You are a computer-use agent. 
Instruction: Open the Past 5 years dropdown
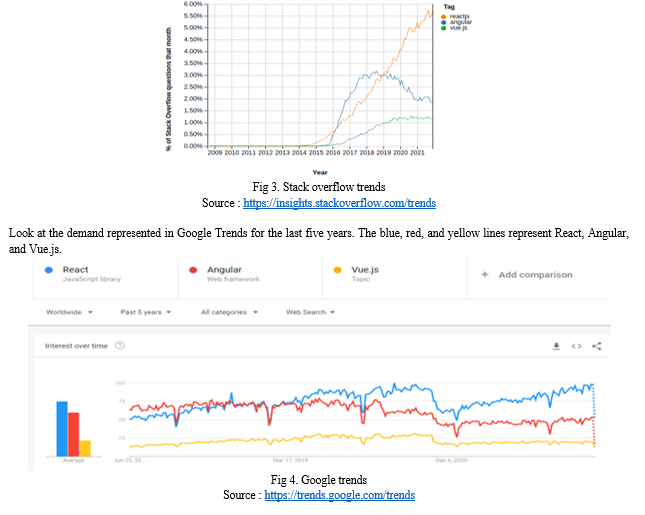pos(145,312)
